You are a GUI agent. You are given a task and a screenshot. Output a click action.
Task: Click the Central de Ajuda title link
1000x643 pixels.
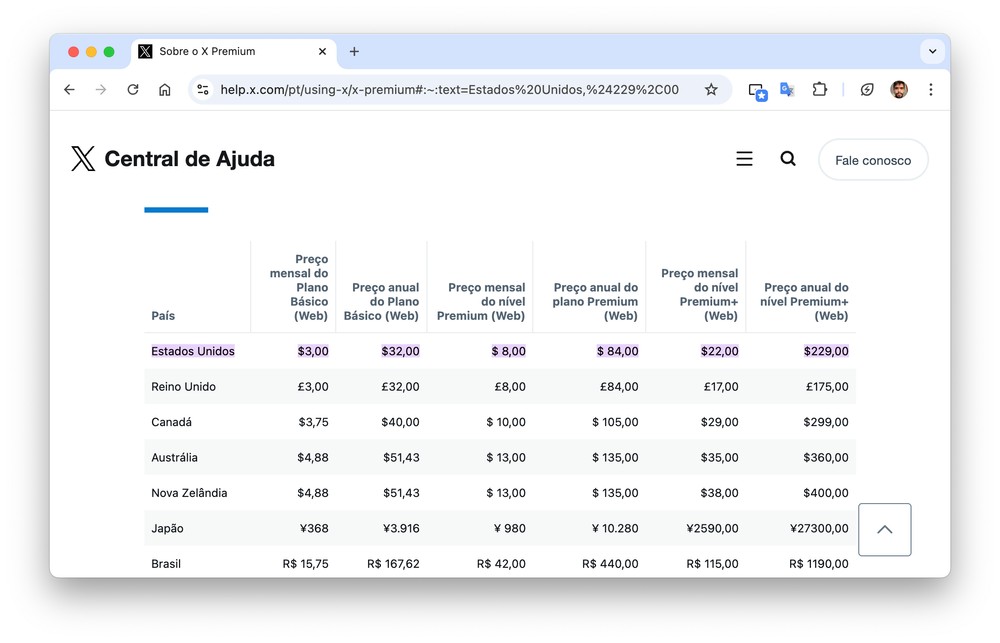(189, 159)
